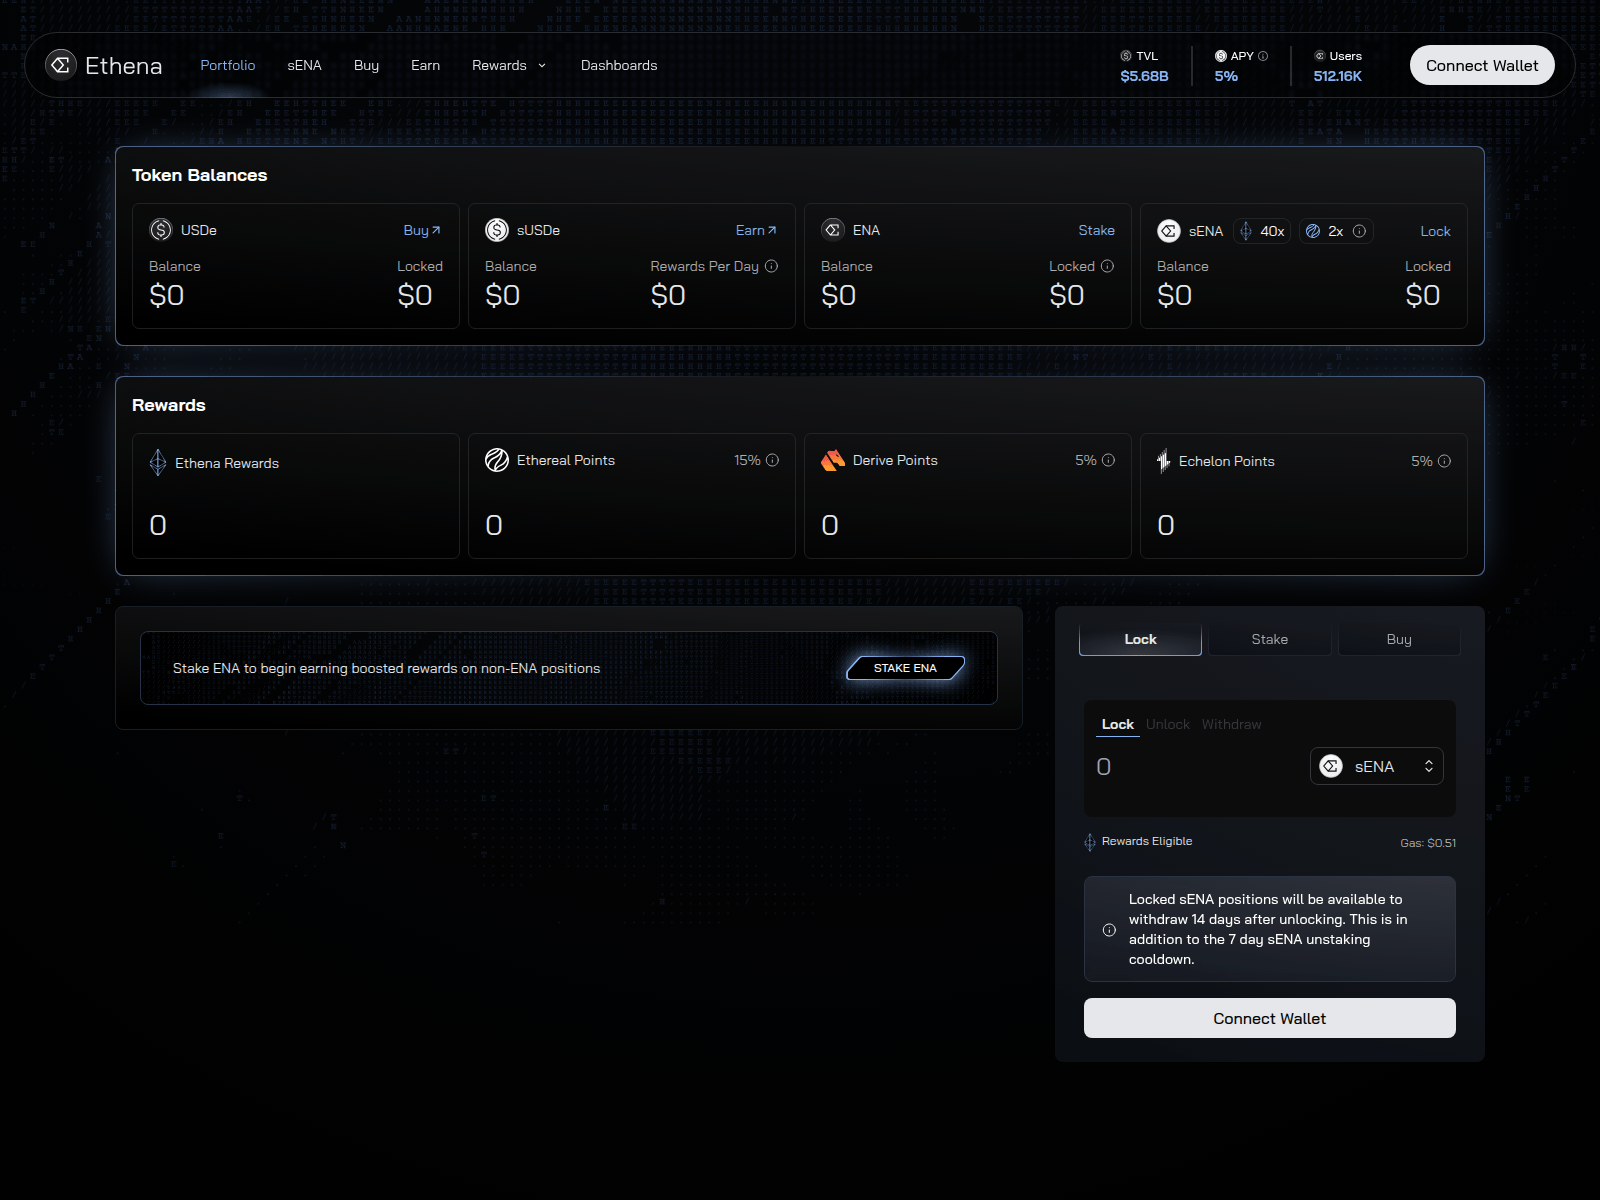The image size is (1600, 1200).
Task: Click the lock amount input field
Action: (x=1197, y=766)
